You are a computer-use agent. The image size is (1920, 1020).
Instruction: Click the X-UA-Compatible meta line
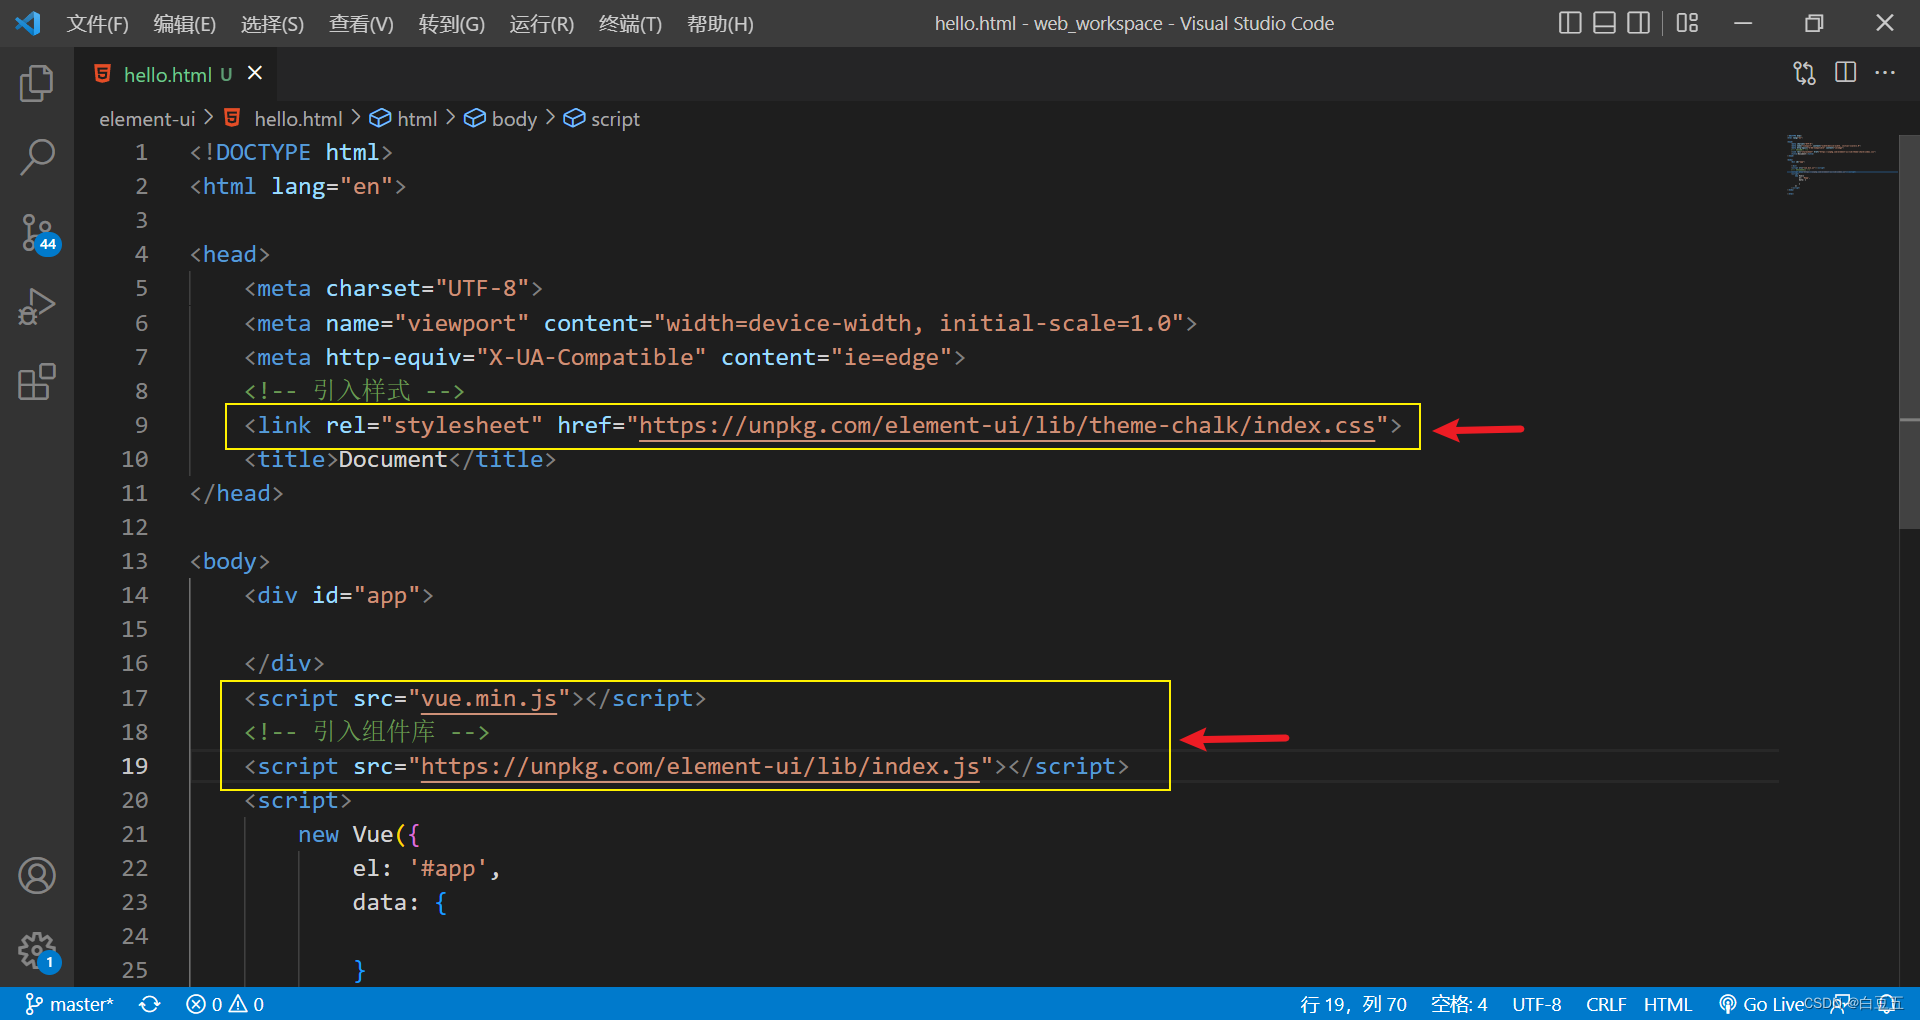604,358
